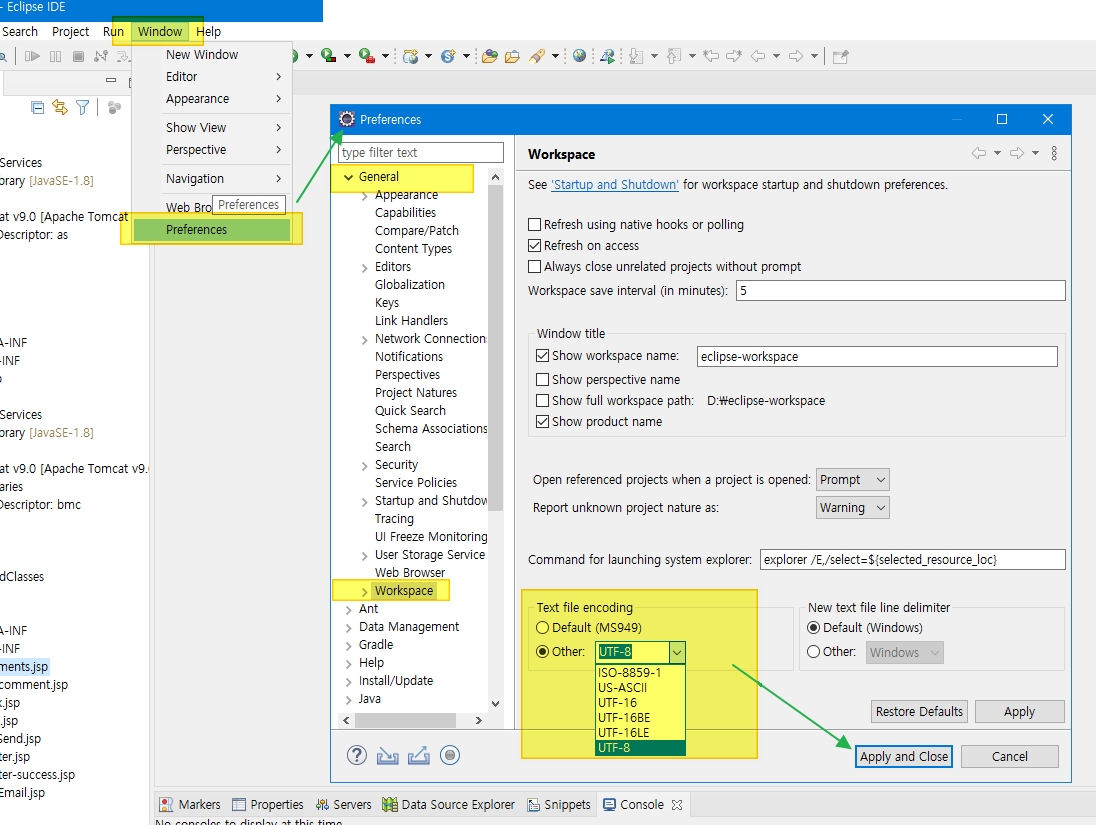This screenshot has height=825, width=1096.
Task: Click the Back navigation arrow in main toolbar
Action: tap(758, 56)
